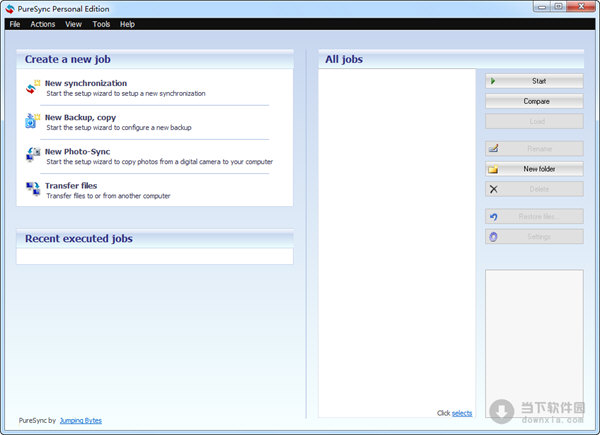The image size is (600, 435).
Task: Click the Rename button label
Action: [540, 149]
